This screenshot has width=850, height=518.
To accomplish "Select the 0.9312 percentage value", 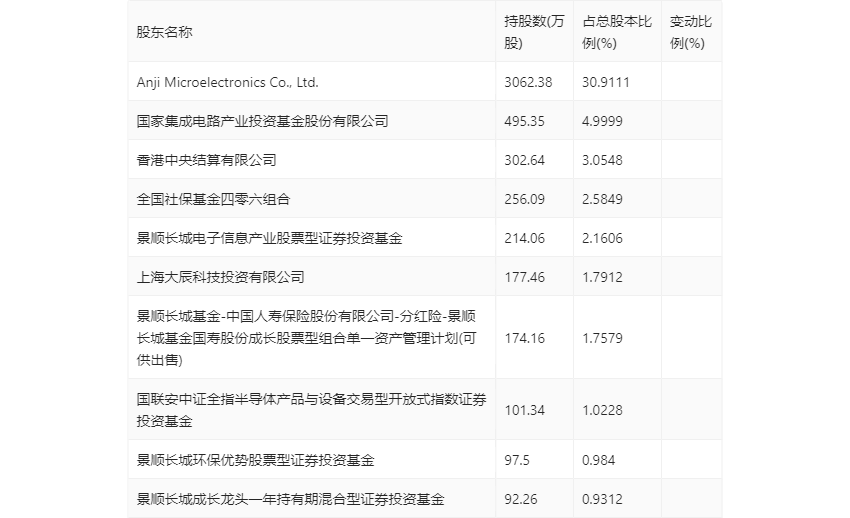I will tap(602, 500).
